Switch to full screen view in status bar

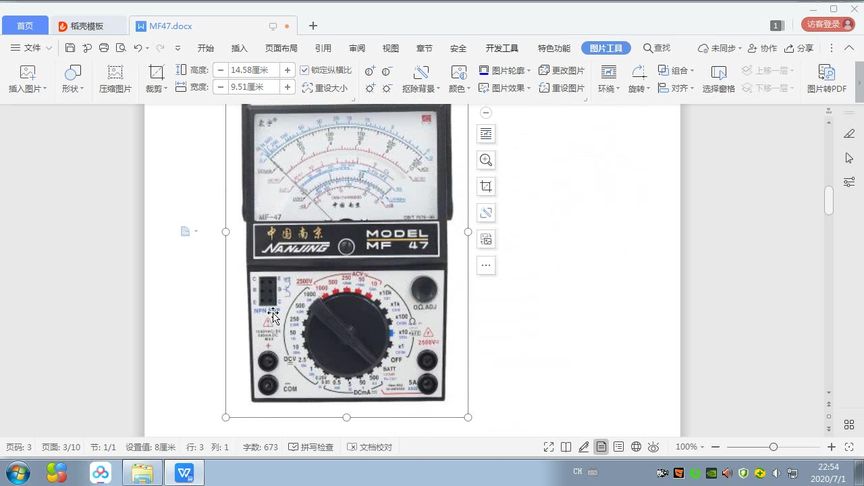548,447
